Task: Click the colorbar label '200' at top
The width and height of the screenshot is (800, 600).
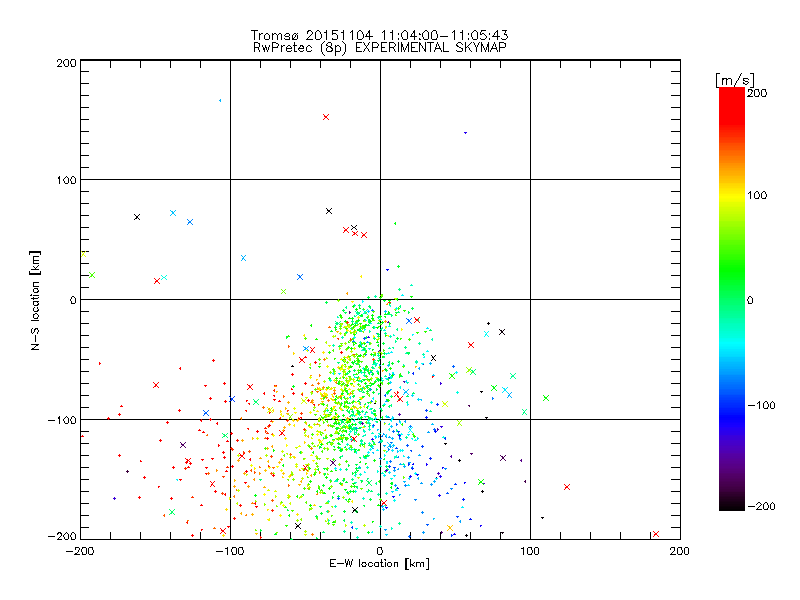Action: click(757, 93)
